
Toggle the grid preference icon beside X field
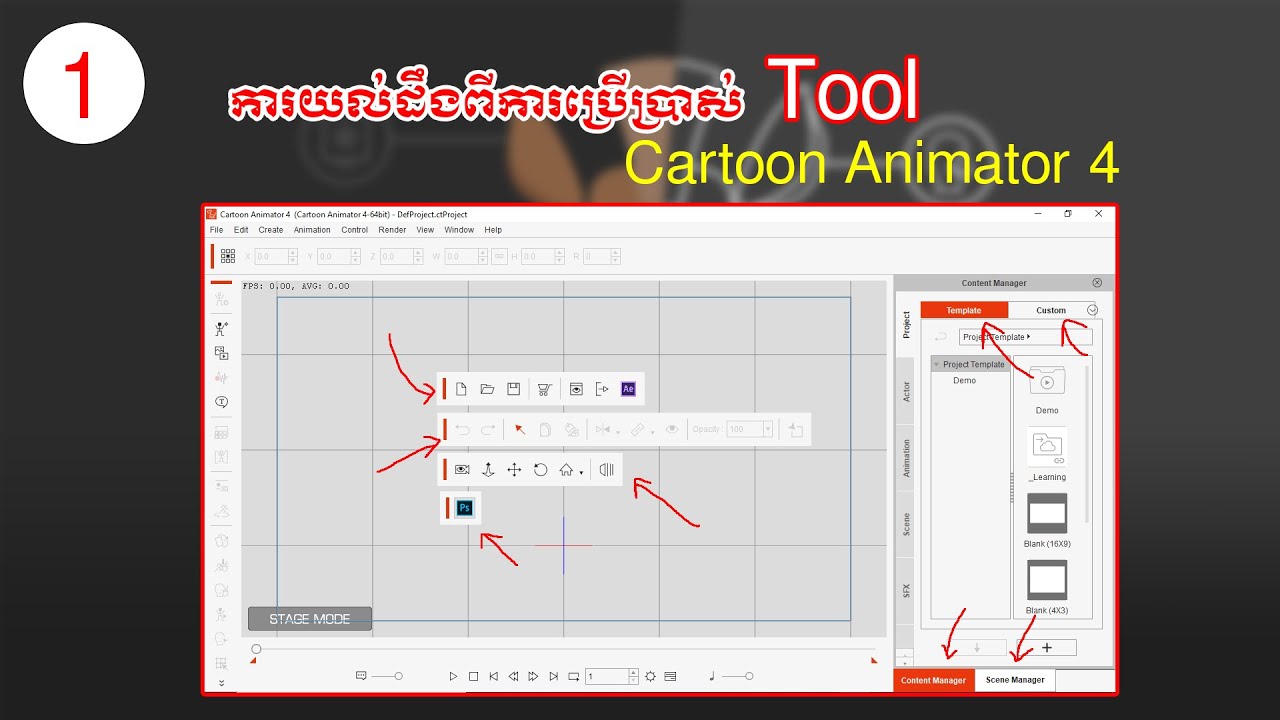tap(228, 256)
